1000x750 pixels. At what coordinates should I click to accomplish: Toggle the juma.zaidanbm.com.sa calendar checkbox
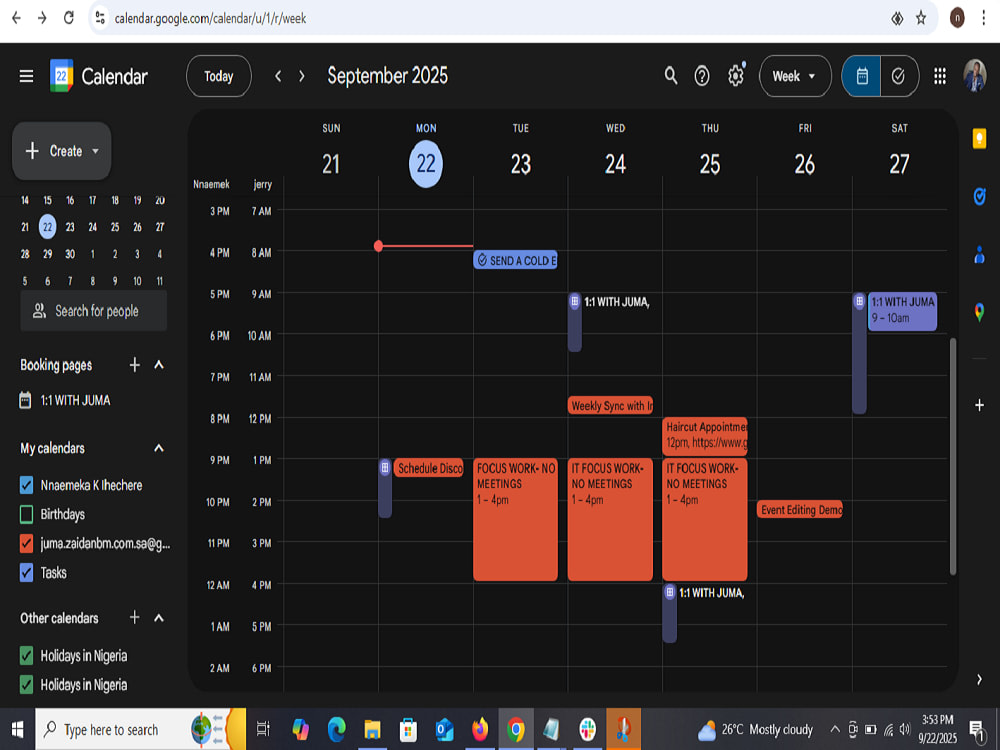26,543
